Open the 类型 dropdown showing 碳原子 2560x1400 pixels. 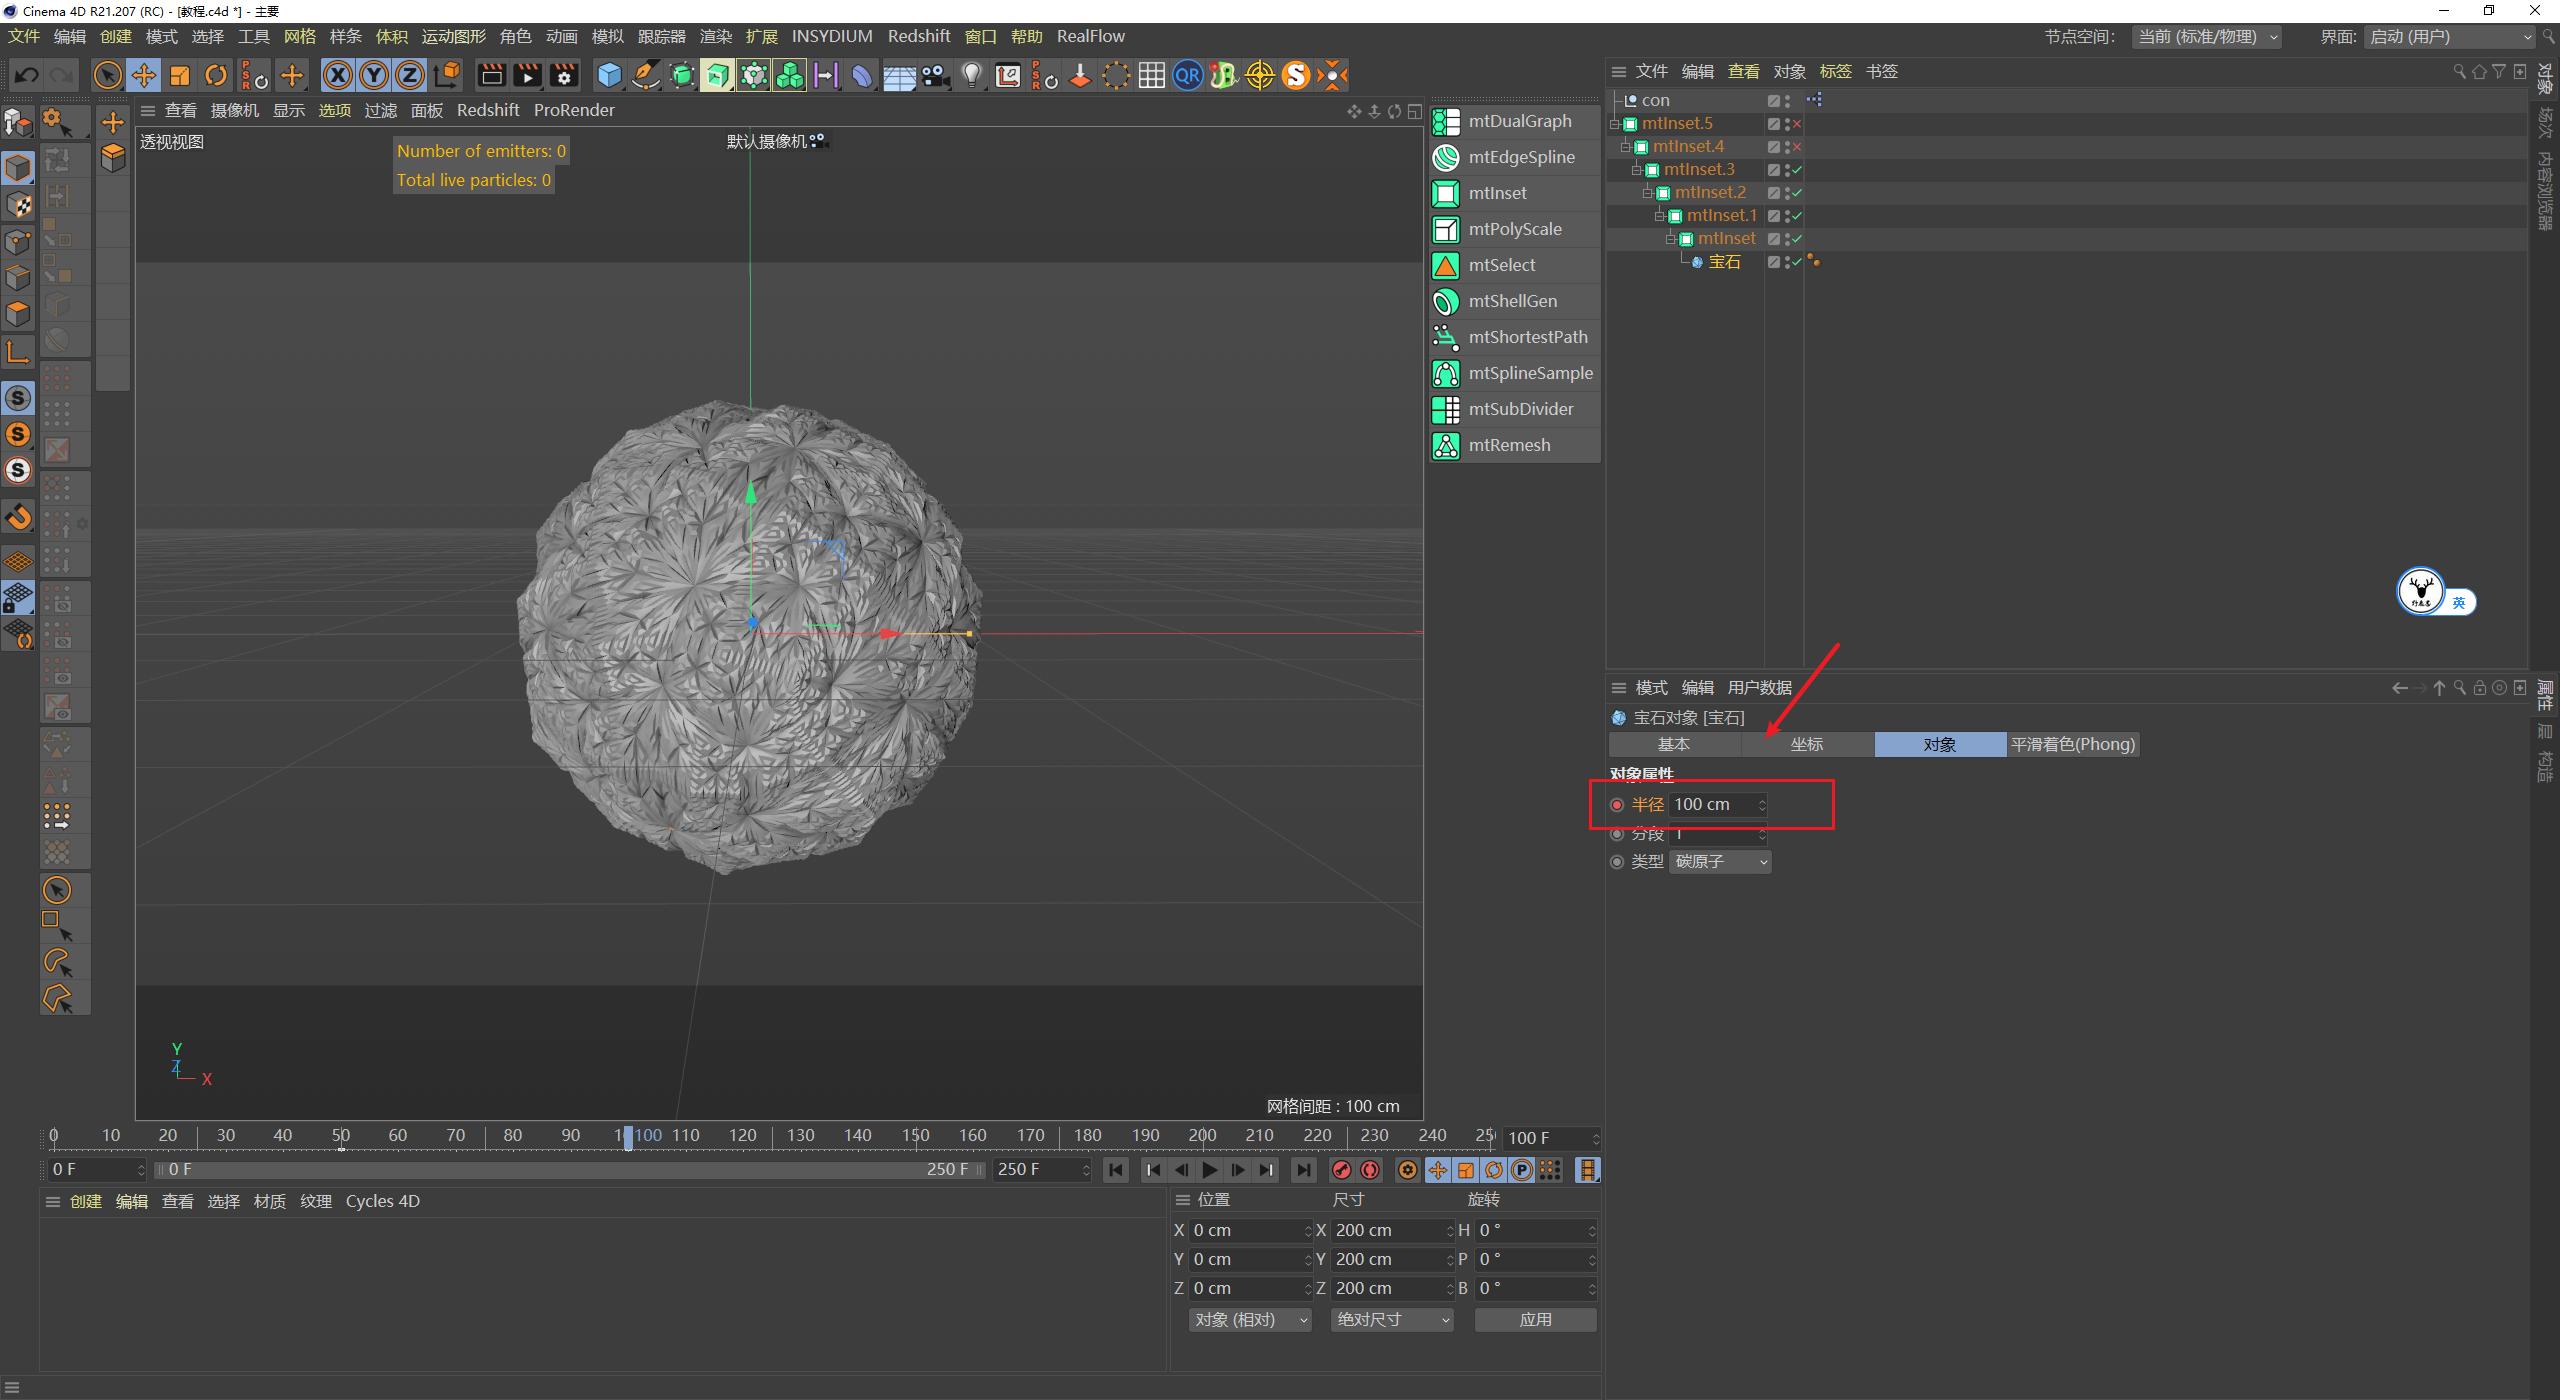tap(1719, 861)
